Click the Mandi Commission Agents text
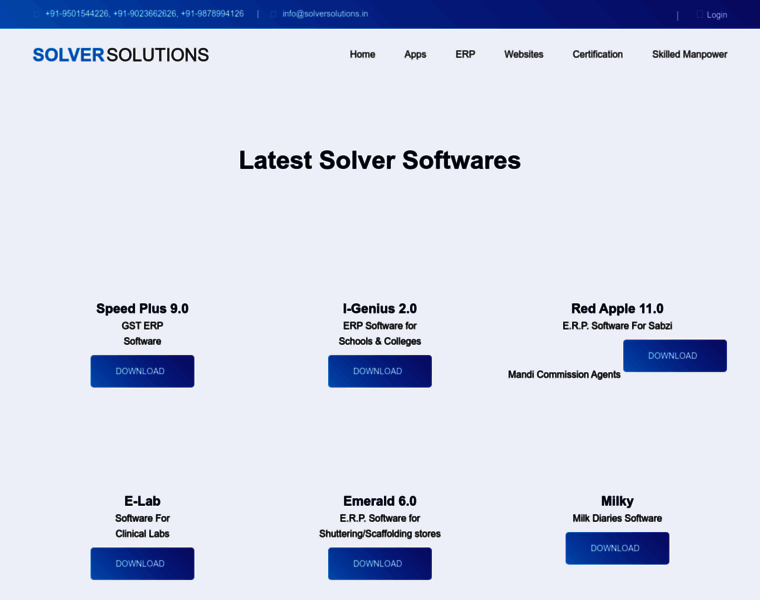The height and width of the screenshot is (600, 760). [x=564, y=375]
